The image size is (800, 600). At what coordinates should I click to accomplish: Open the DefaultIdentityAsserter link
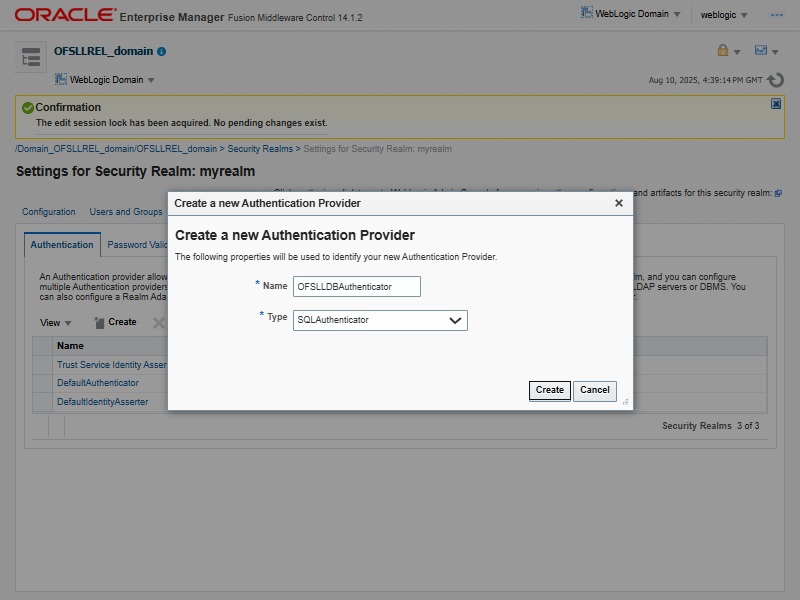point(103,402)
